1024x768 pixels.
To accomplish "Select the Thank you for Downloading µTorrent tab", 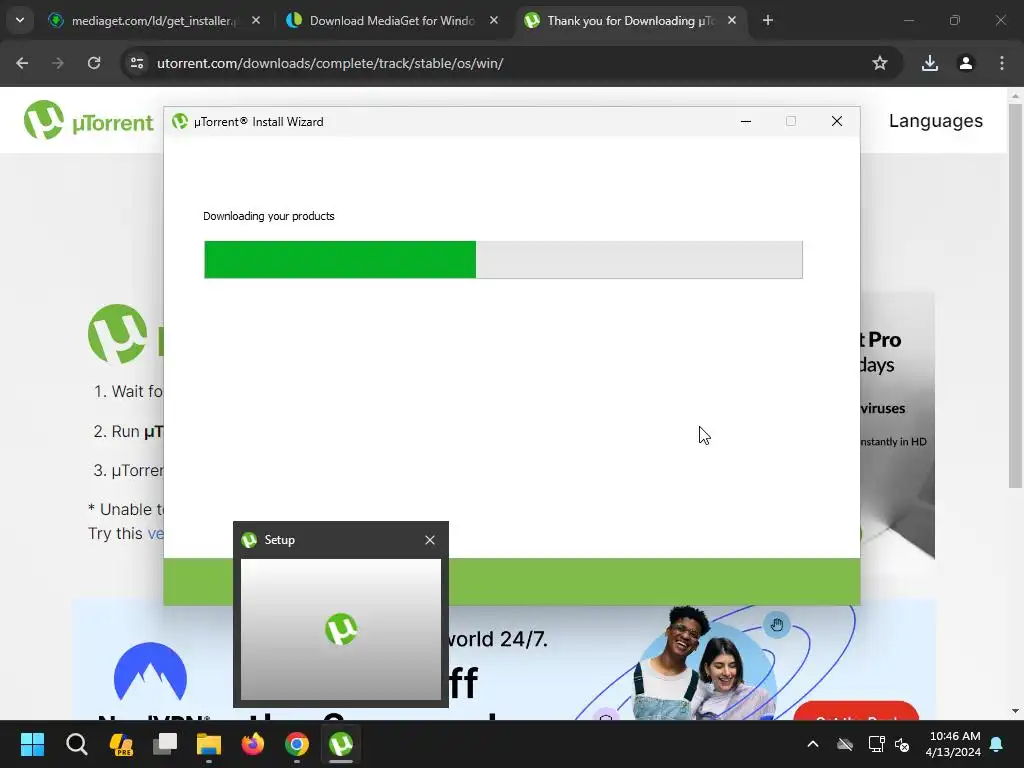I will (632, 20).
